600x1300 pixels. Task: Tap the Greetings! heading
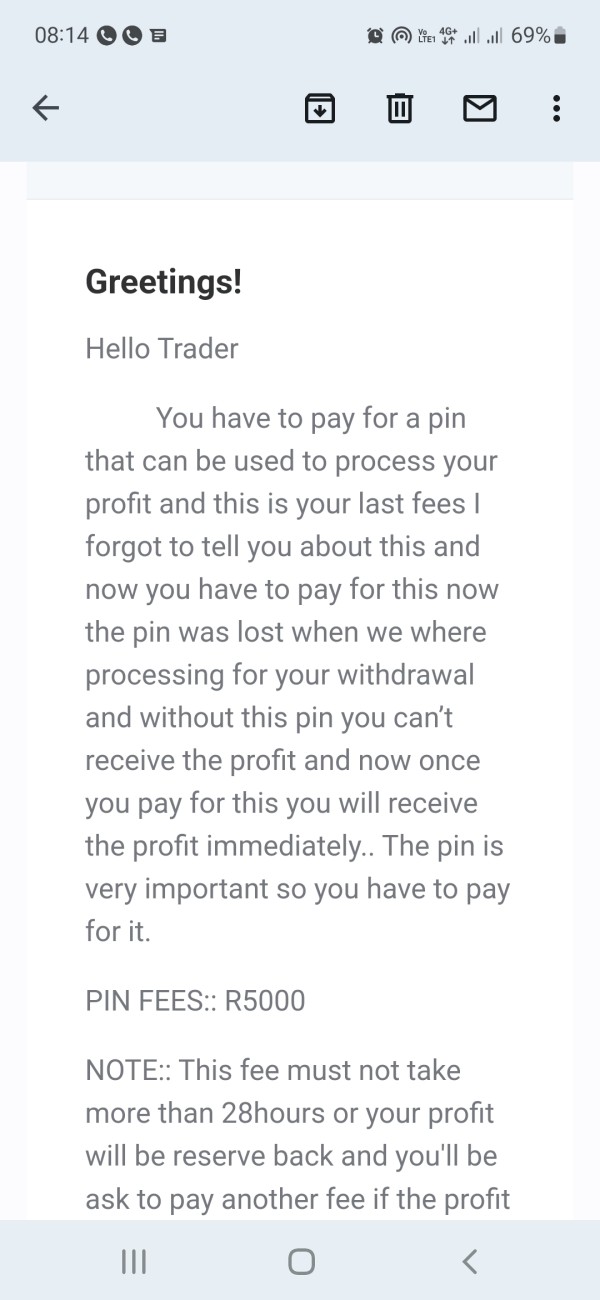click(164, 282)
